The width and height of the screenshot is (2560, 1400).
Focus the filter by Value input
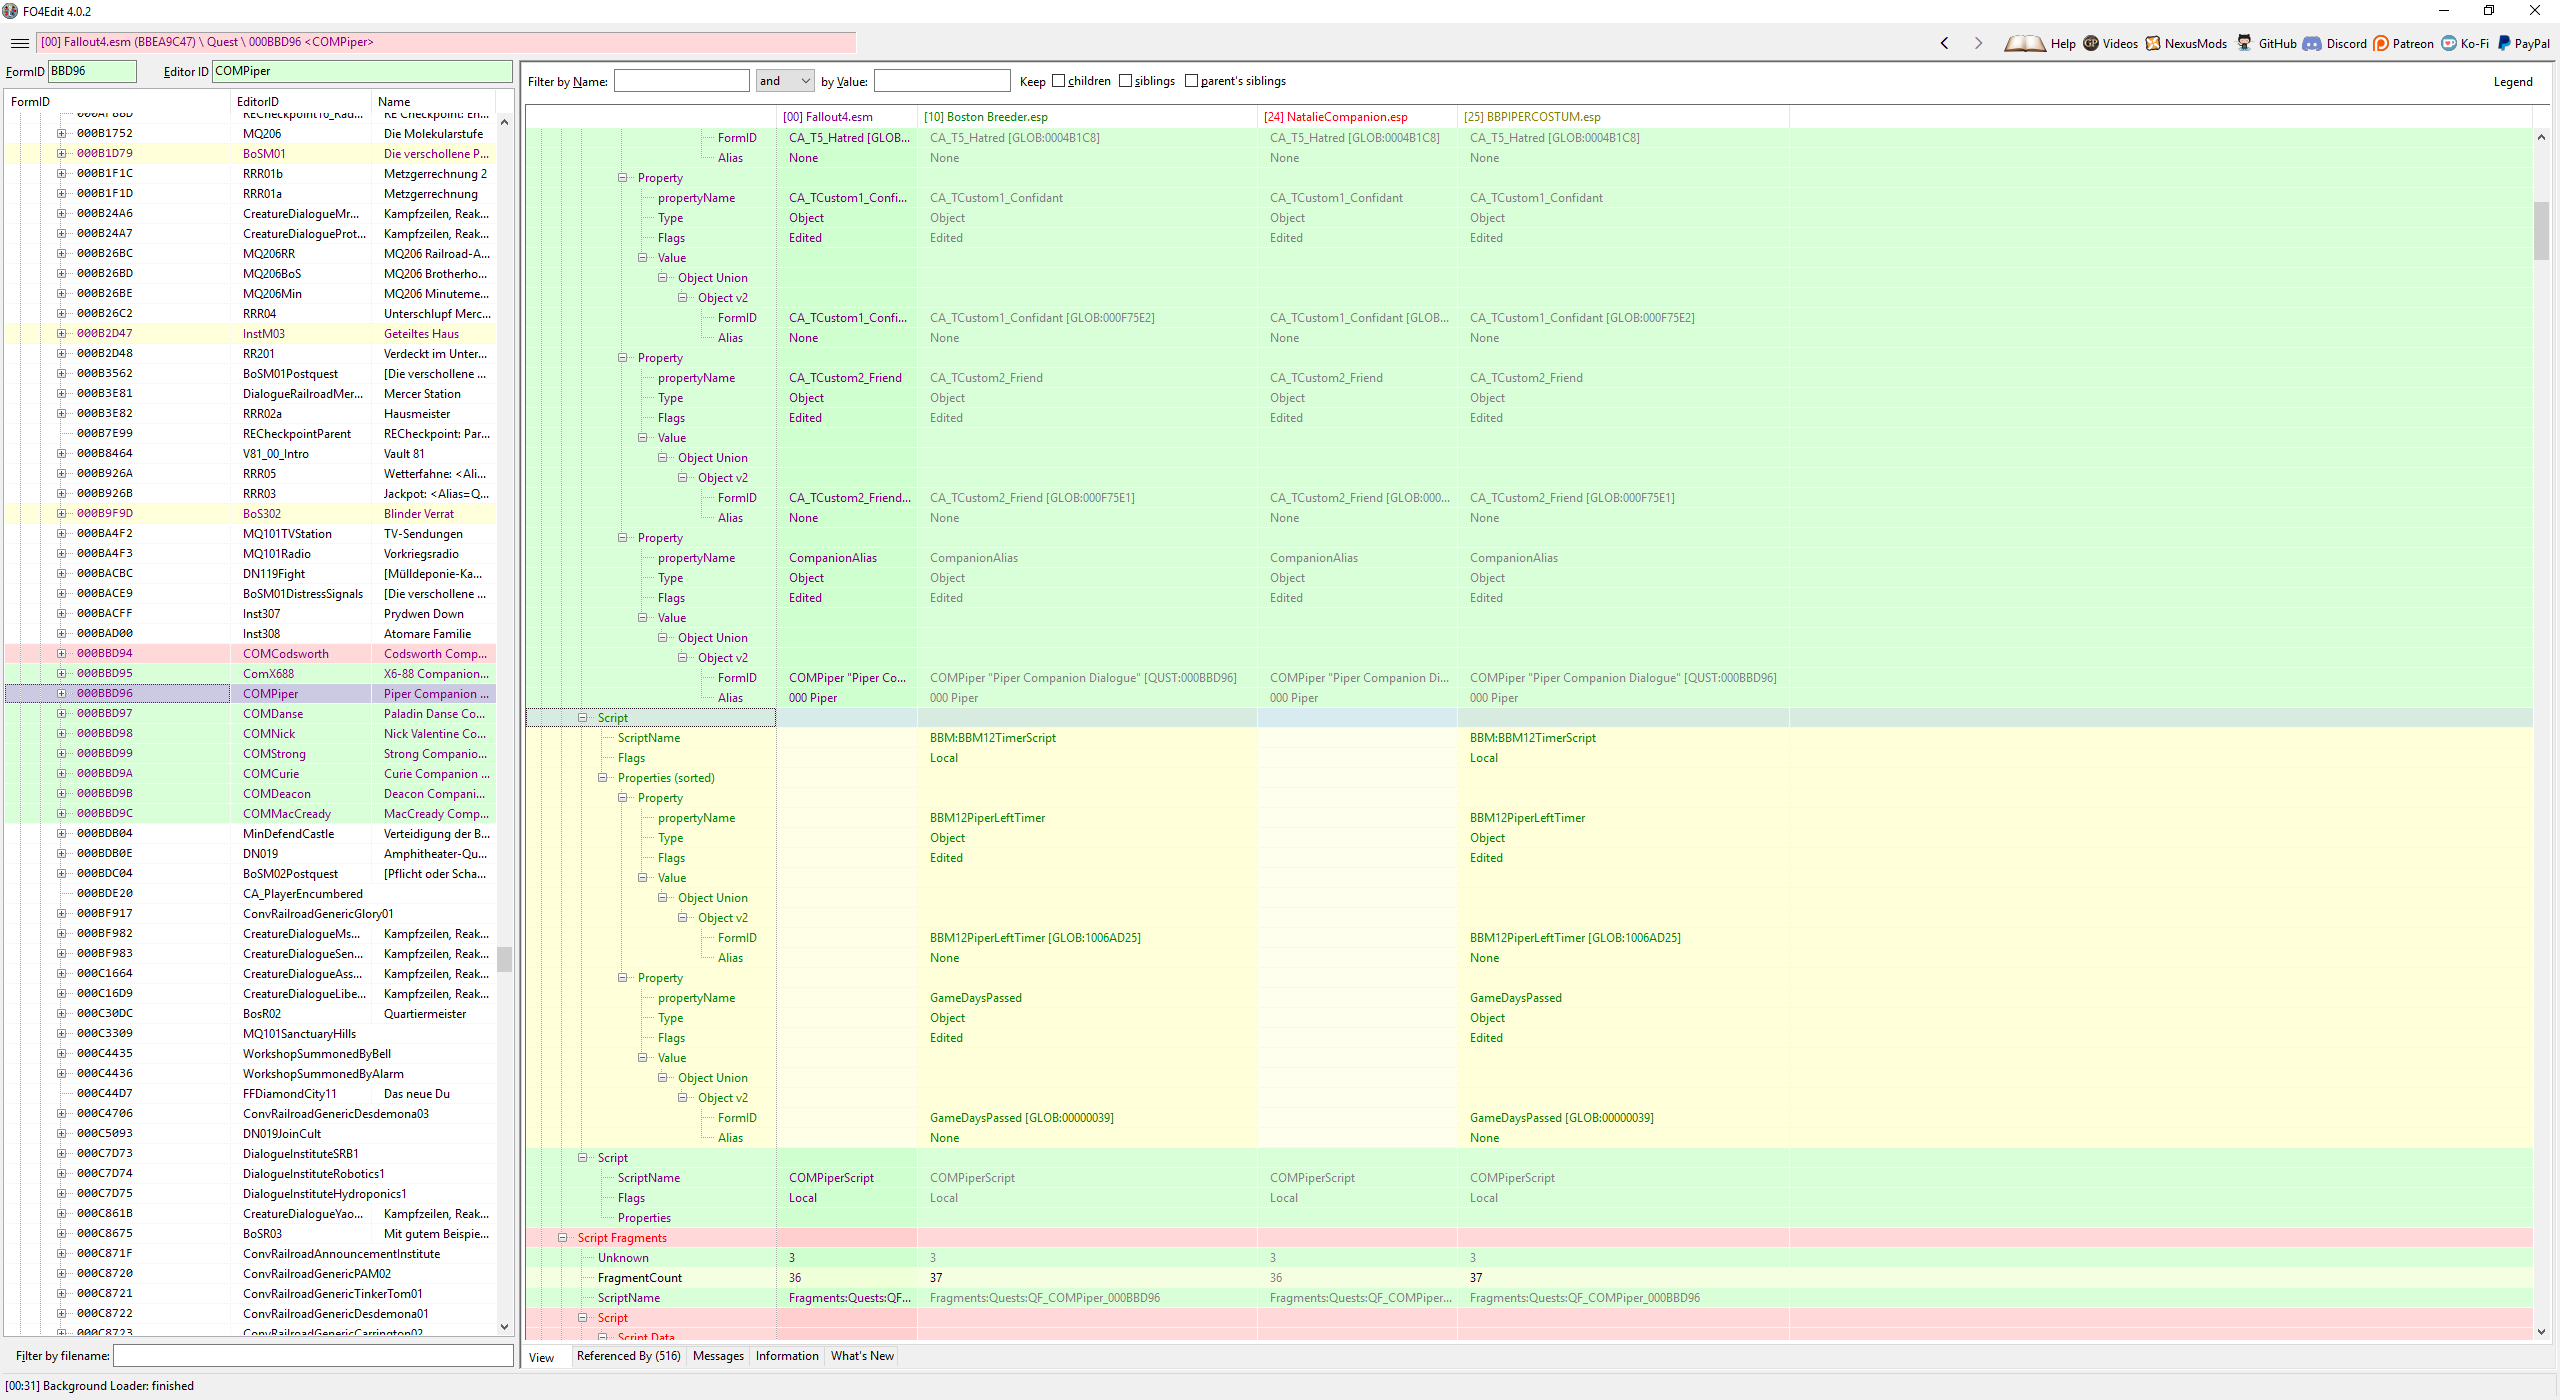click(942, 81)
